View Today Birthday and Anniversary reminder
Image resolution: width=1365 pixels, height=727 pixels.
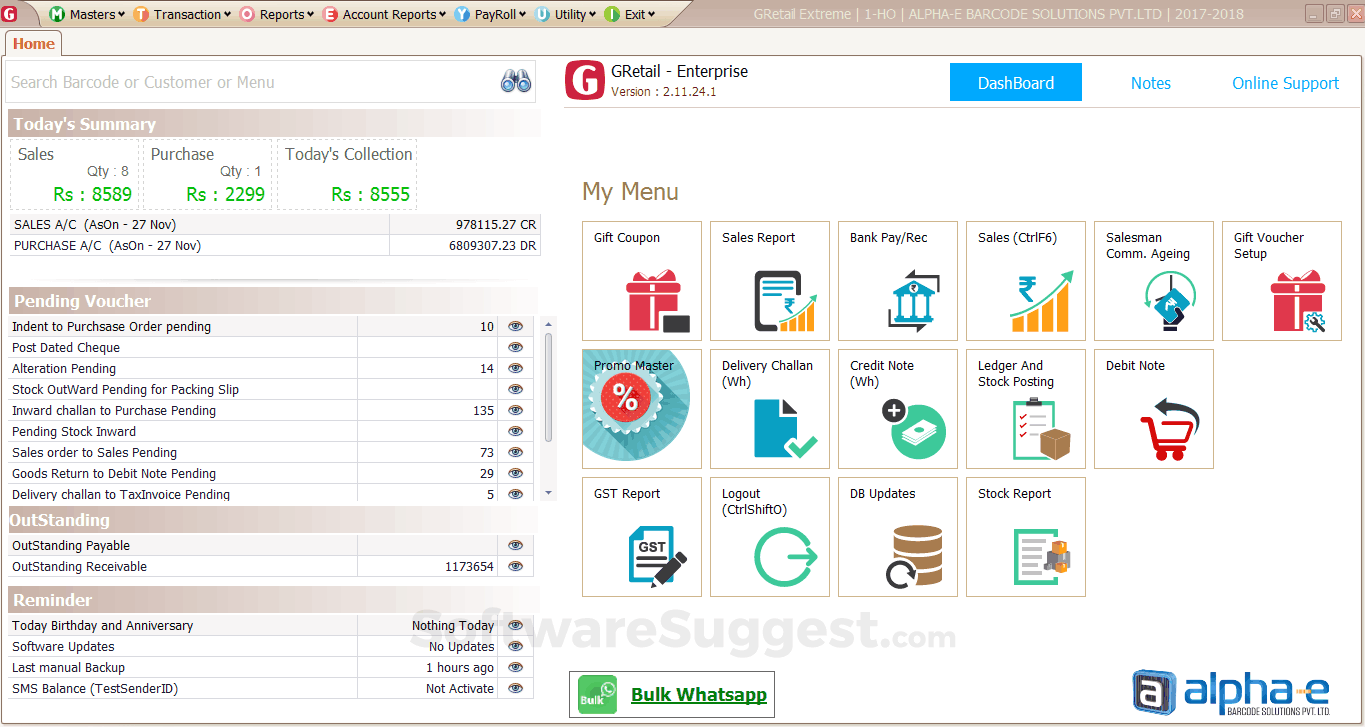tap(515, 625)
